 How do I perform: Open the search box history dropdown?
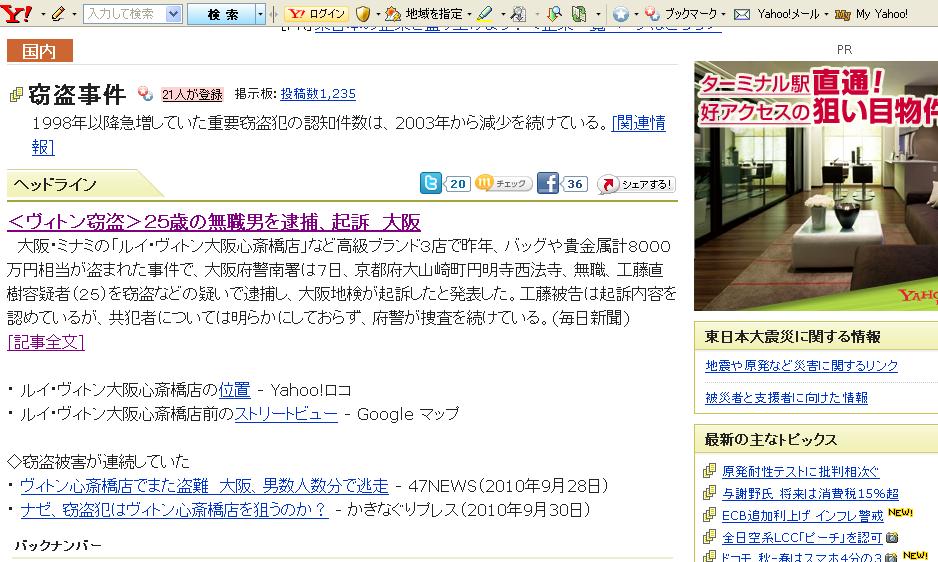point(173,13)
